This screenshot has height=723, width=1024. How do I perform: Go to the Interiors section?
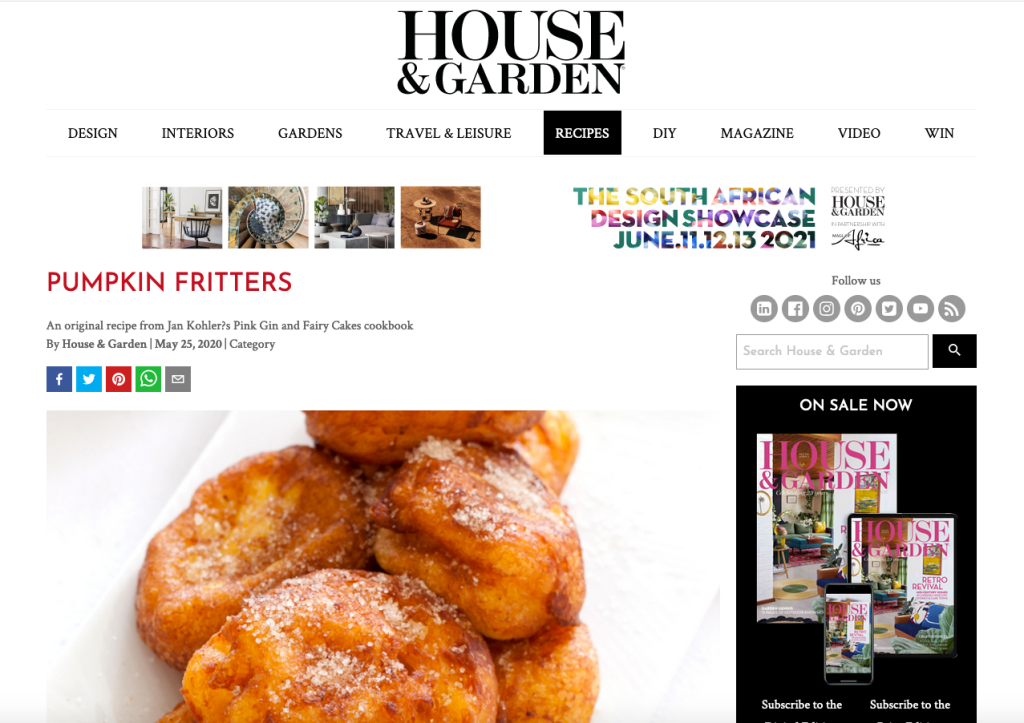[x=198, y=133]
